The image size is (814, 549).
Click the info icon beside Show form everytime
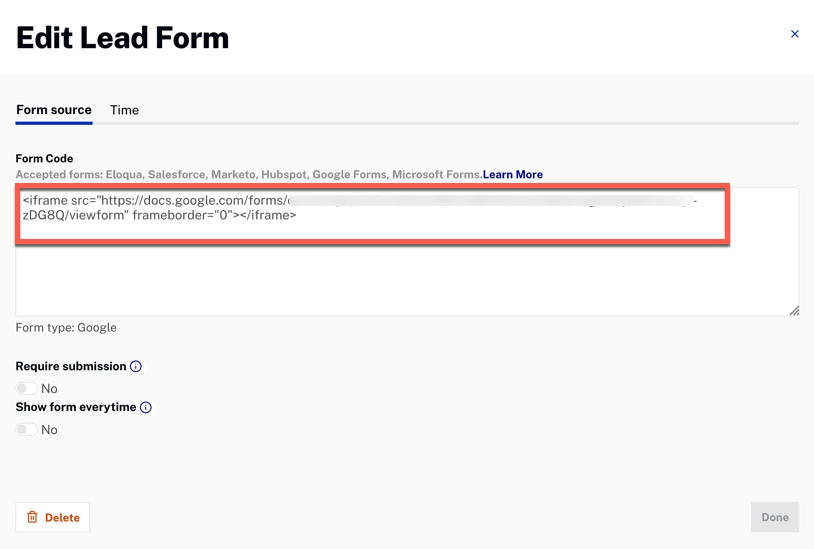[x=146, y=408]
